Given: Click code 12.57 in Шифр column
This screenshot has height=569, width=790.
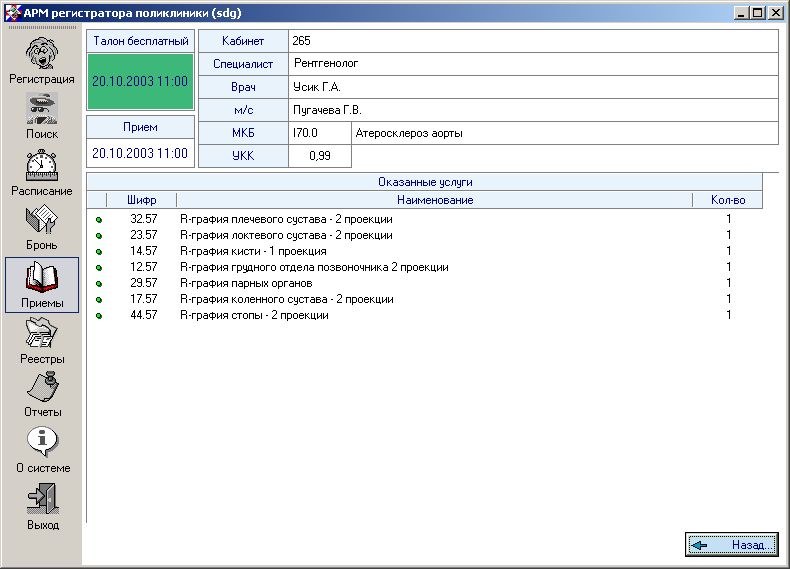Looking at the screenshot, I should 144,267.
